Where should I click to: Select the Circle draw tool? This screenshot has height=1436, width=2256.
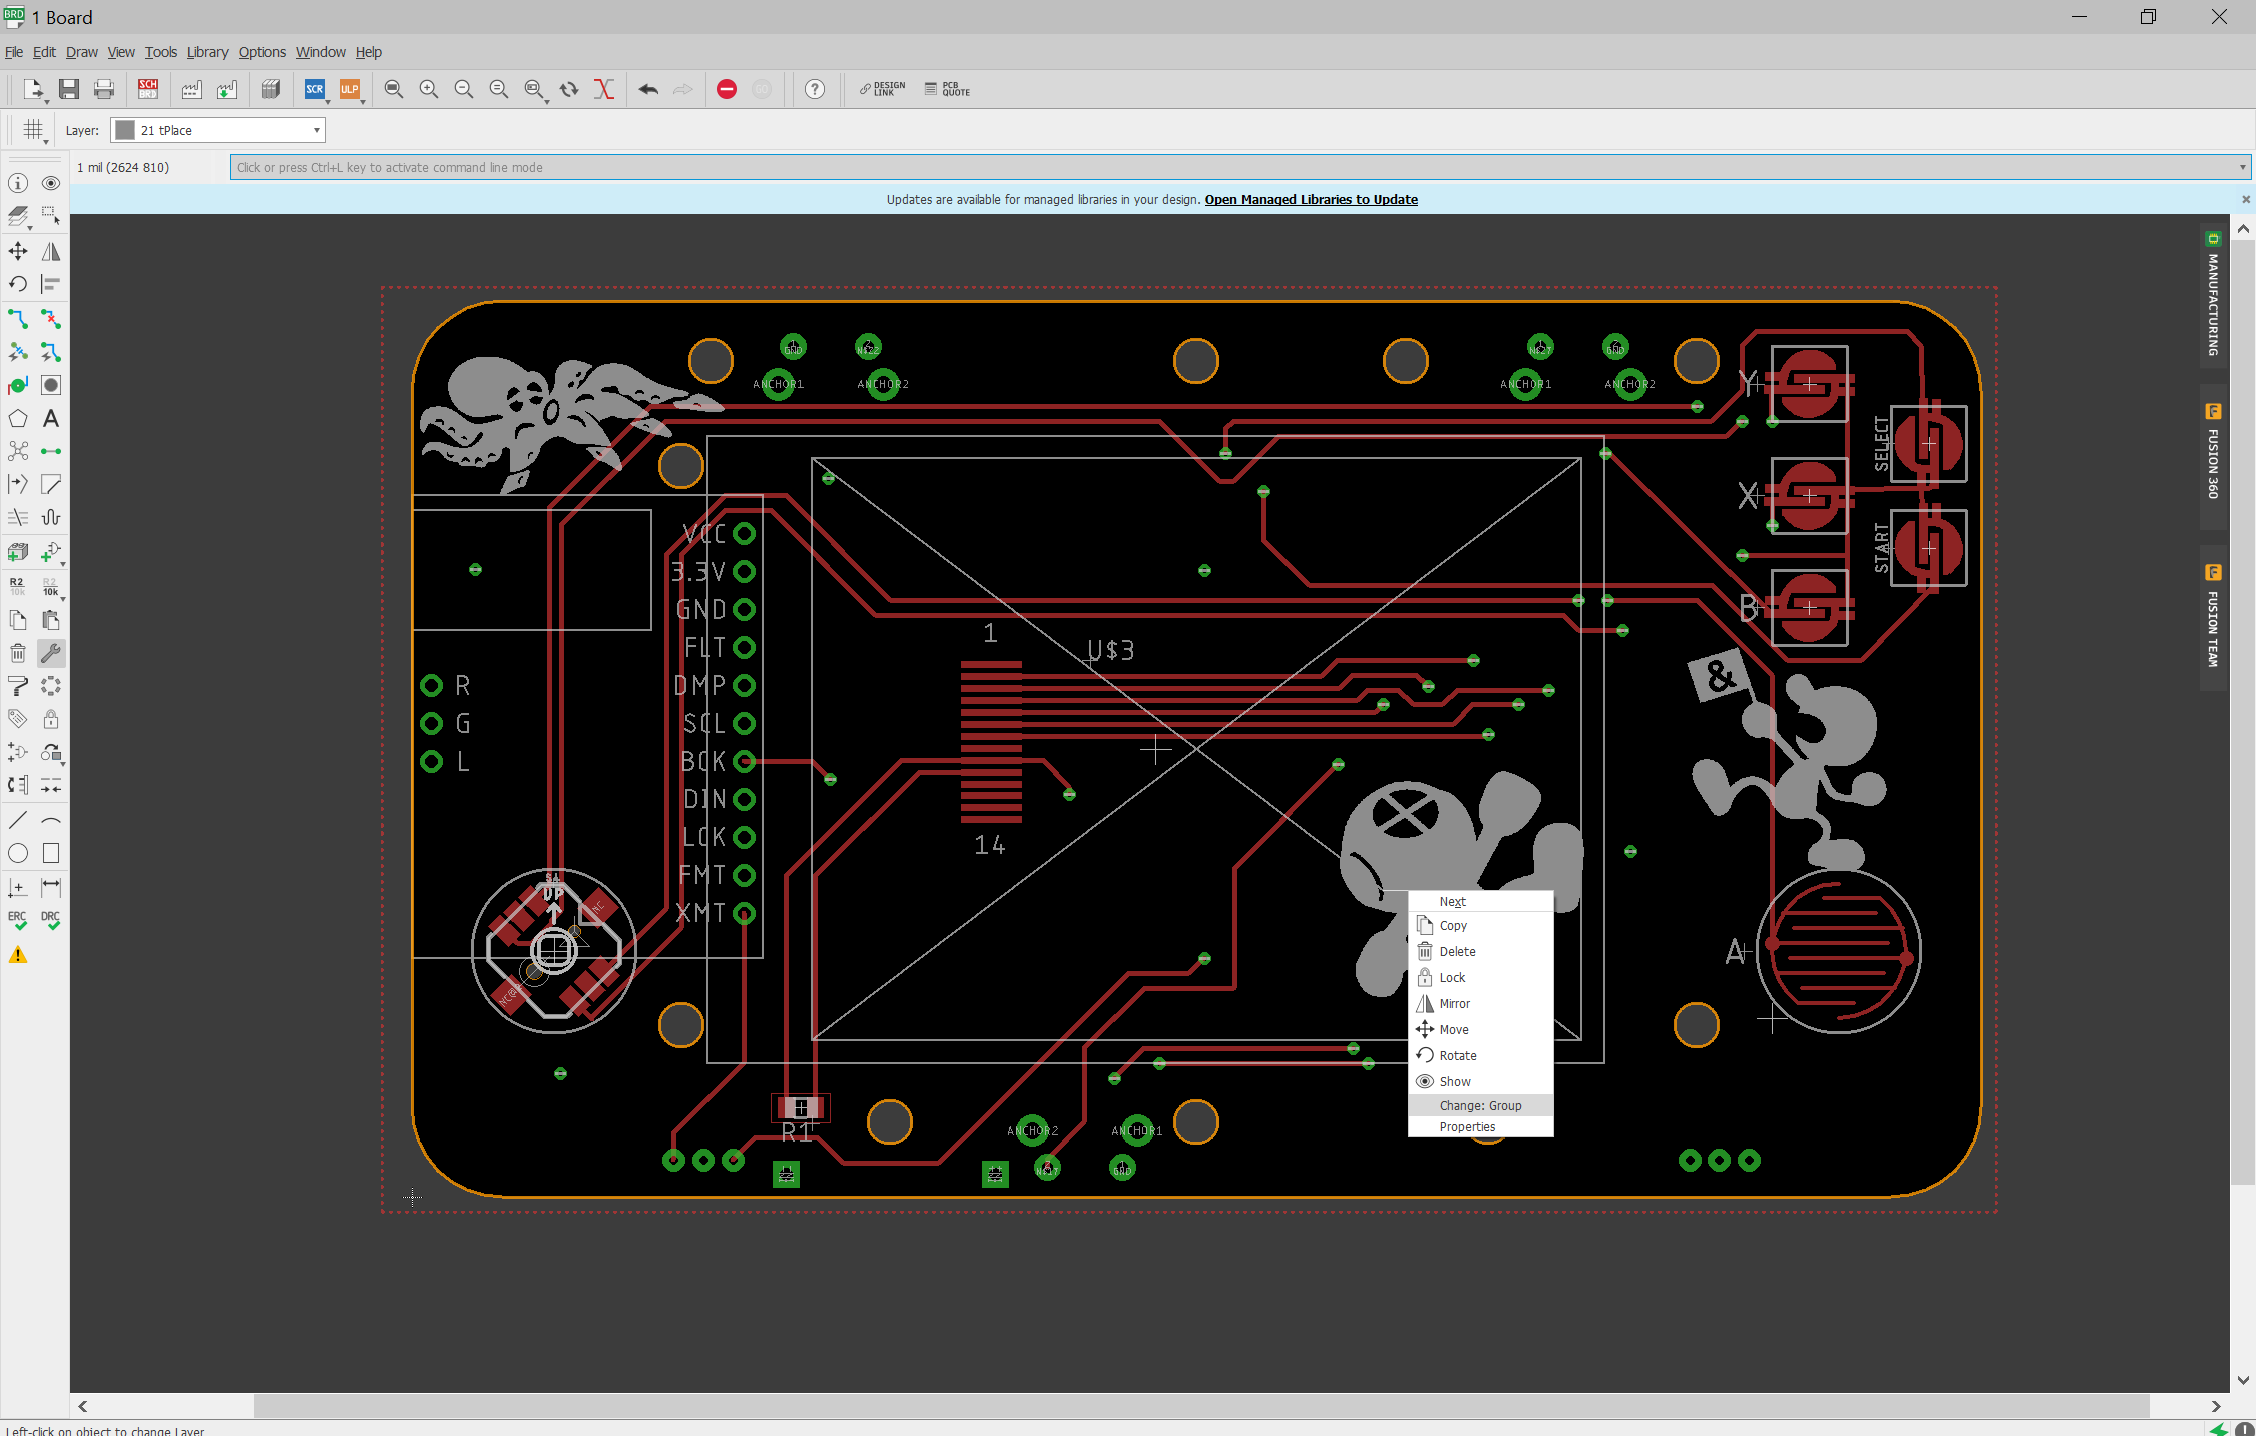click(18, 853)
